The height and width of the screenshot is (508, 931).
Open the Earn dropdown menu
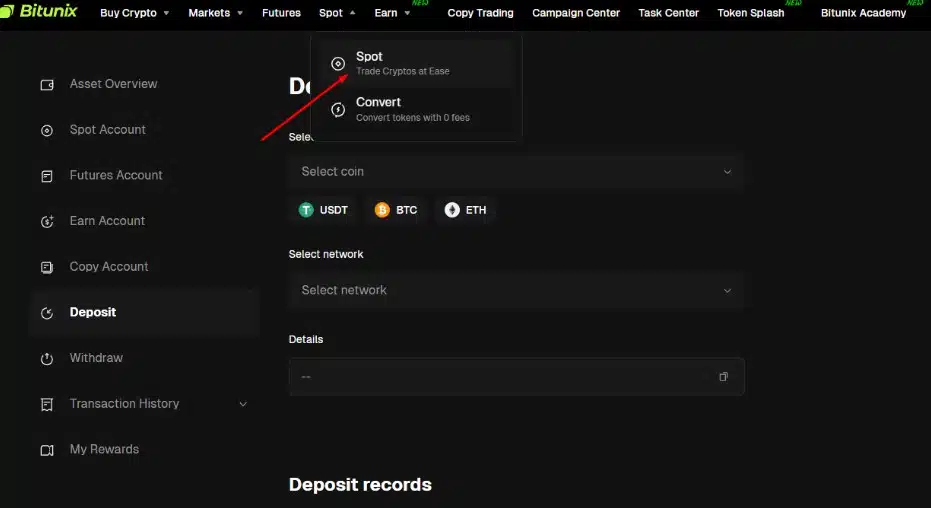[392, 12]
